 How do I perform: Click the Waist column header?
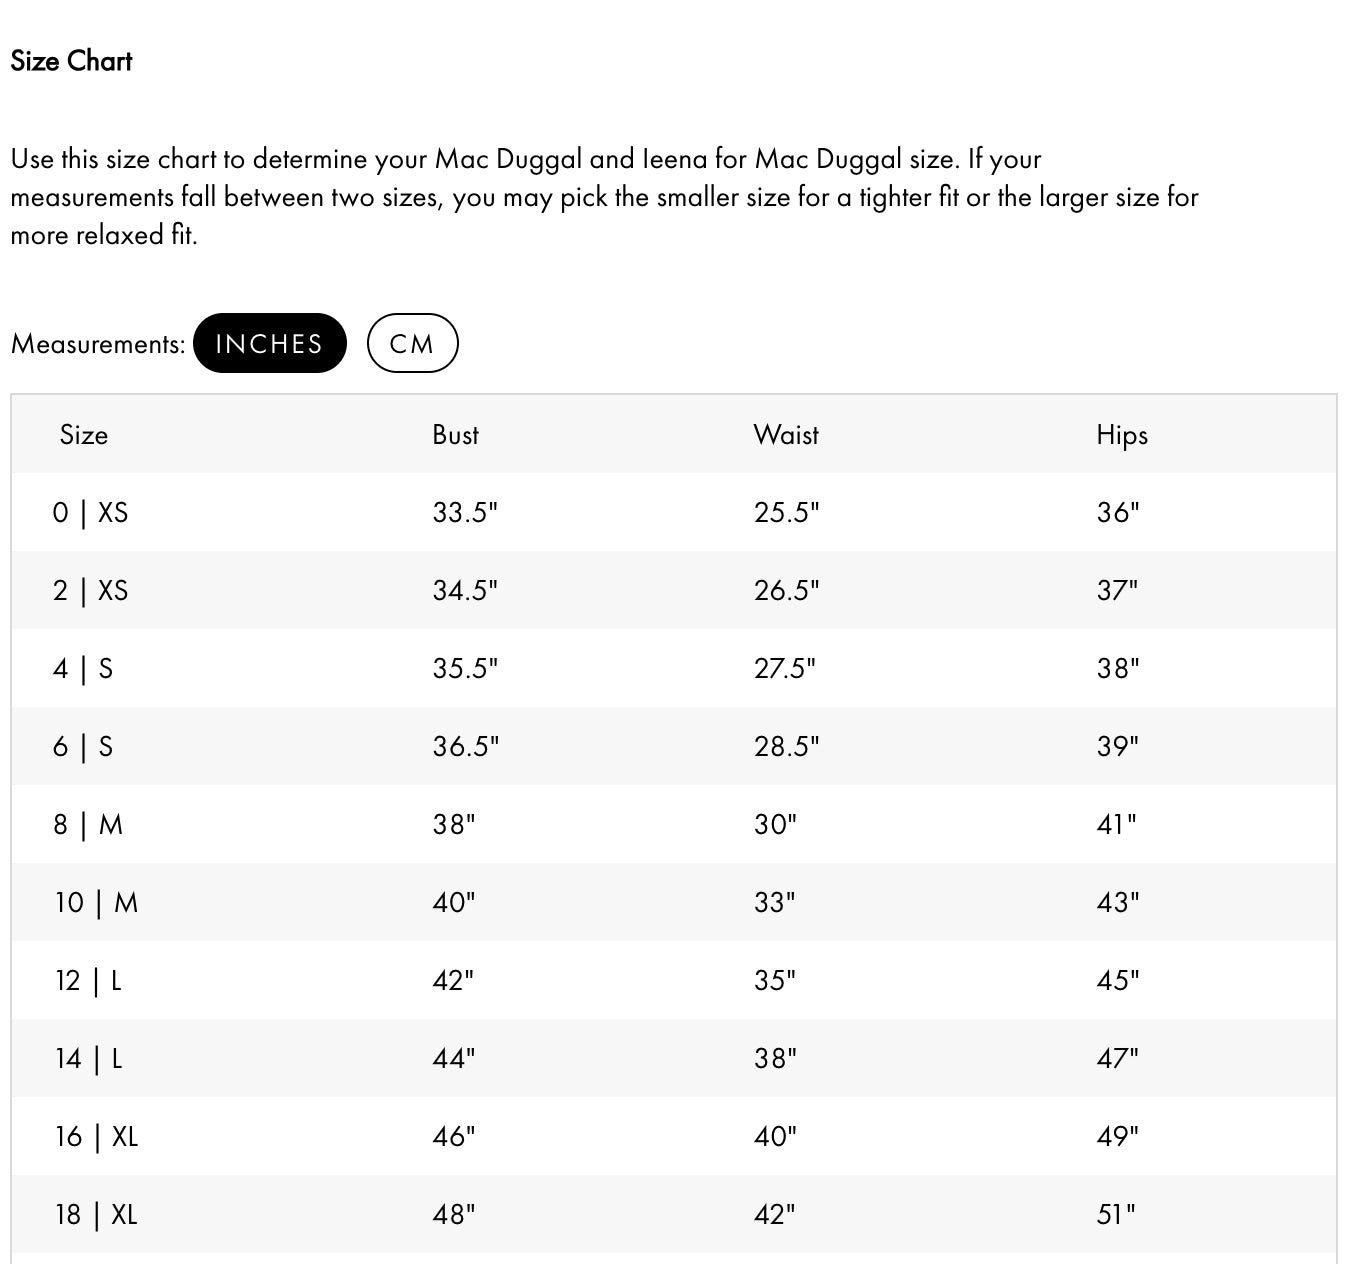(x=786, y=435)
